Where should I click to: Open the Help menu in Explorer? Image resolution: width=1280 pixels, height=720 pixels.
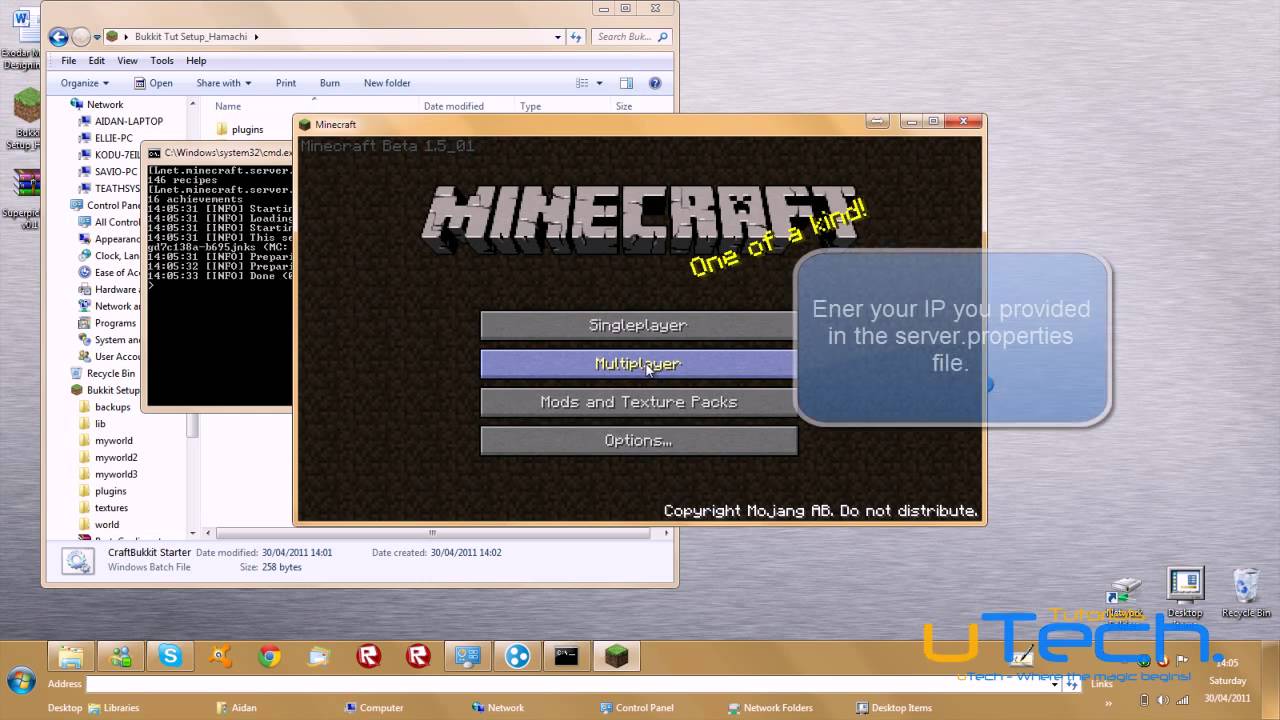point(196,61)
